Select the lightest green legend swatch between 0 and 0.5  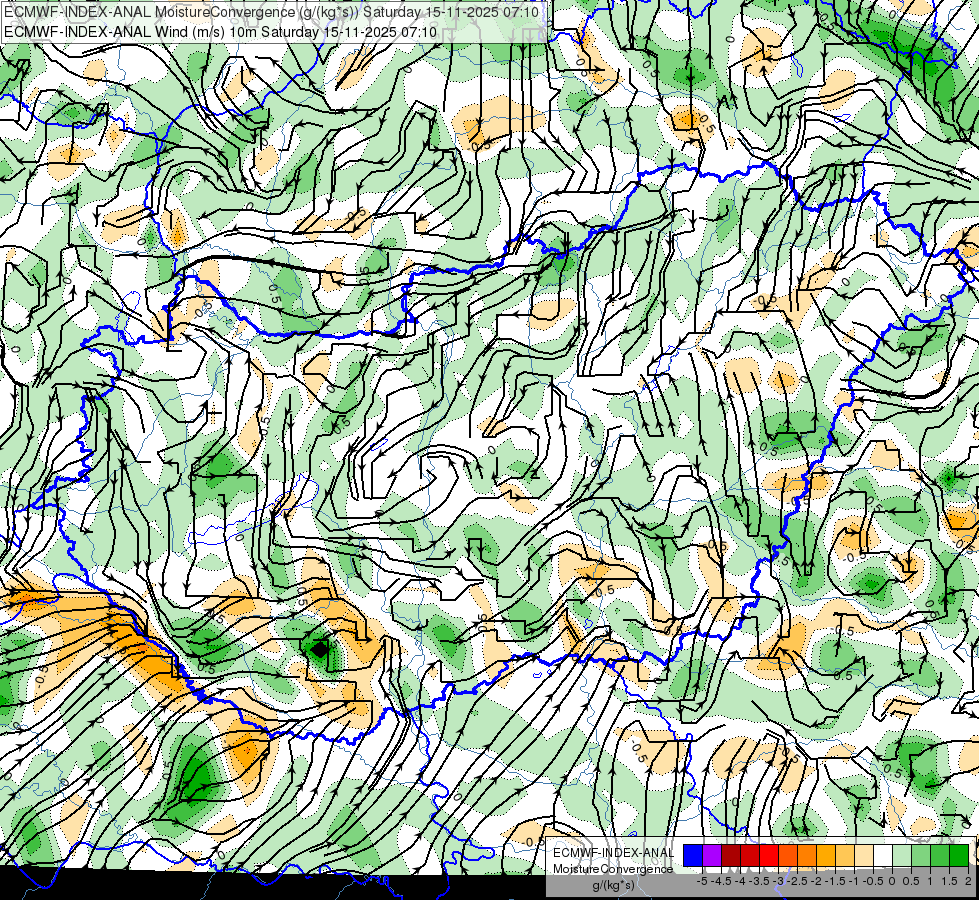pos(902,855)
